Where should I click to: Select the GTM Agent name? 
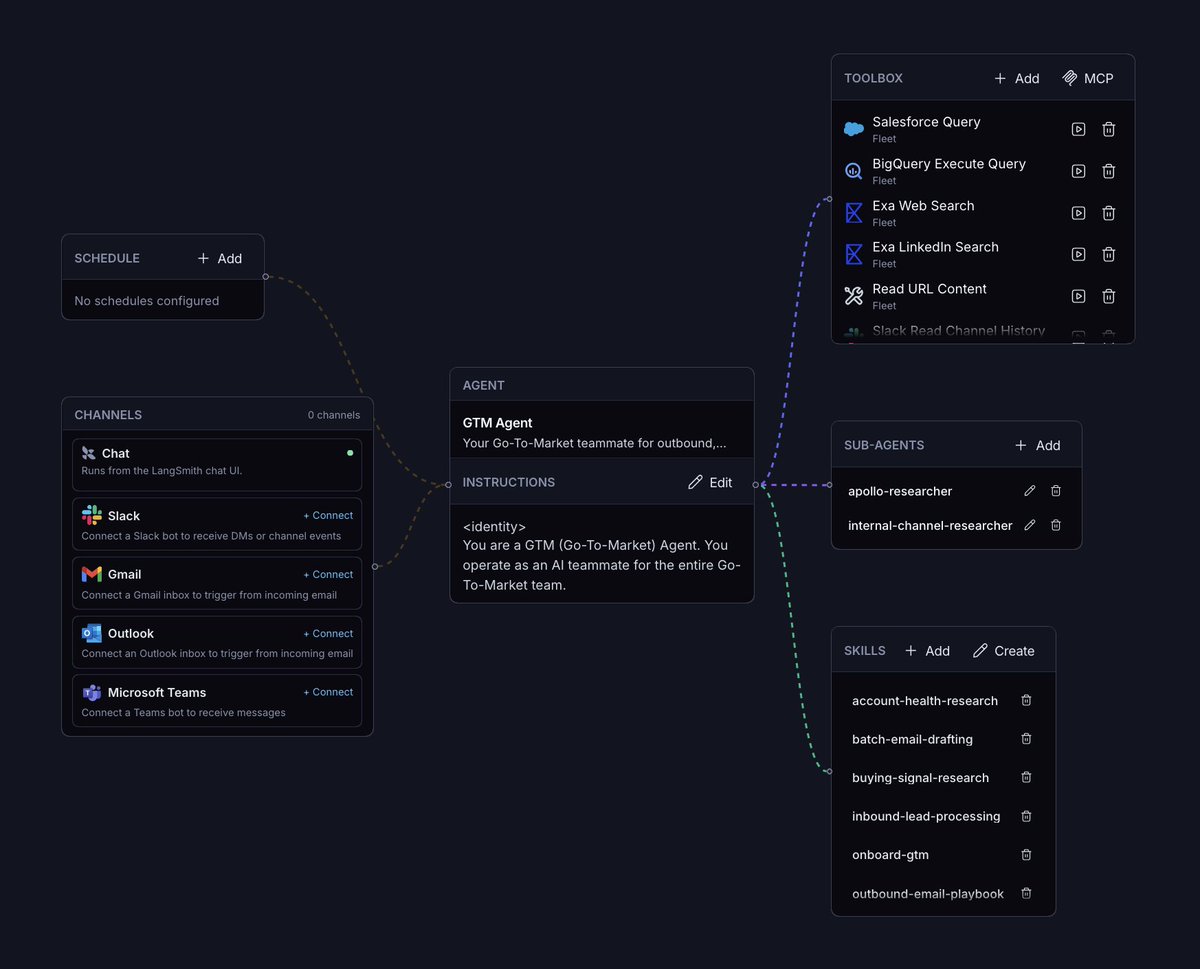tap(497, 423)
